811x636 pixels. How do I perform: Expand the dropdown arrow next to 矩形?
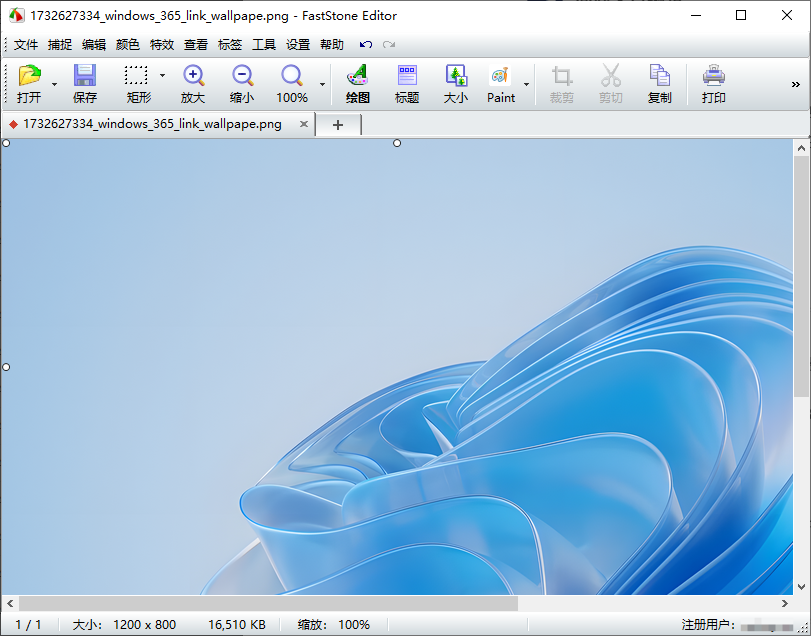click(x=162, y=76)
